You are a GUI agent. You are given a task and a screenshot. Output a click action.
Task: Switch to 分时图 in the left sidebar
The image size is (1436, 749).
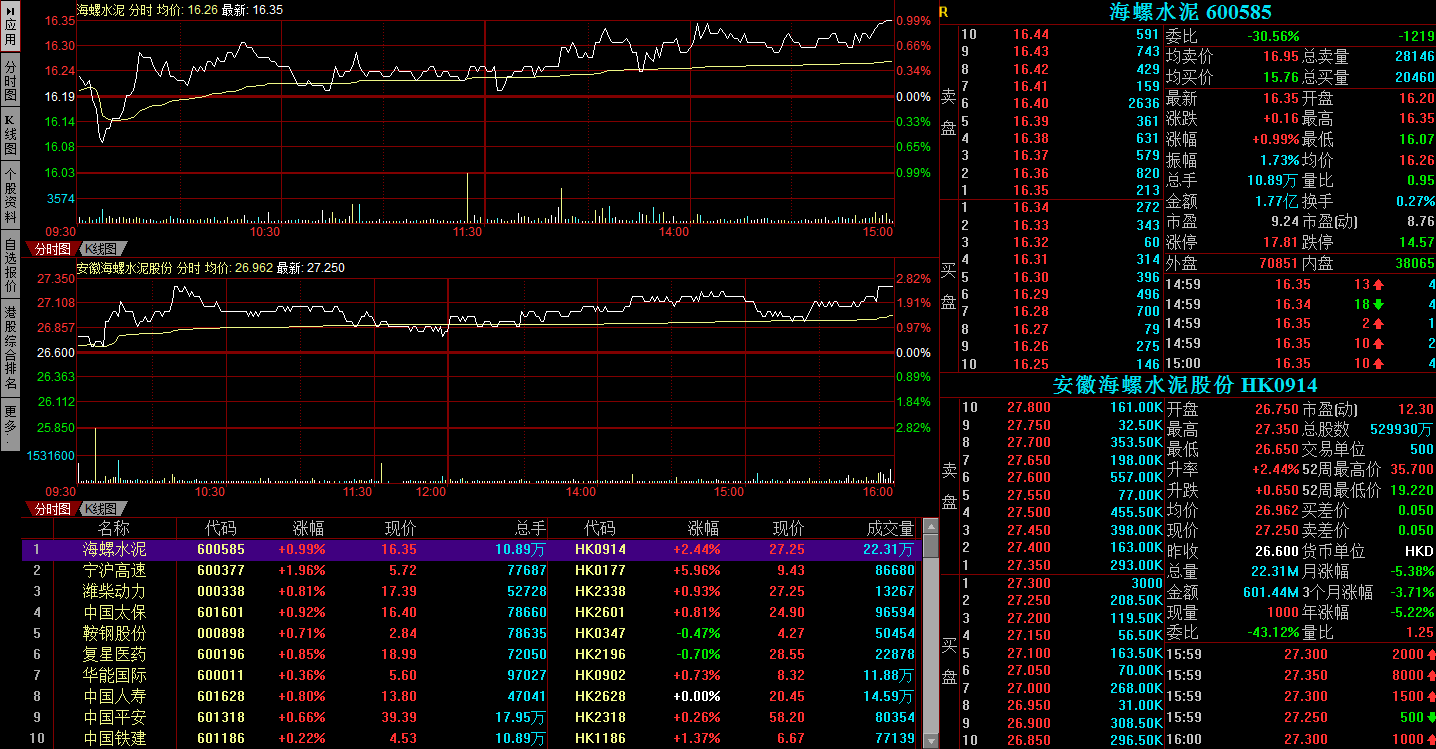(x=10, y=80)
